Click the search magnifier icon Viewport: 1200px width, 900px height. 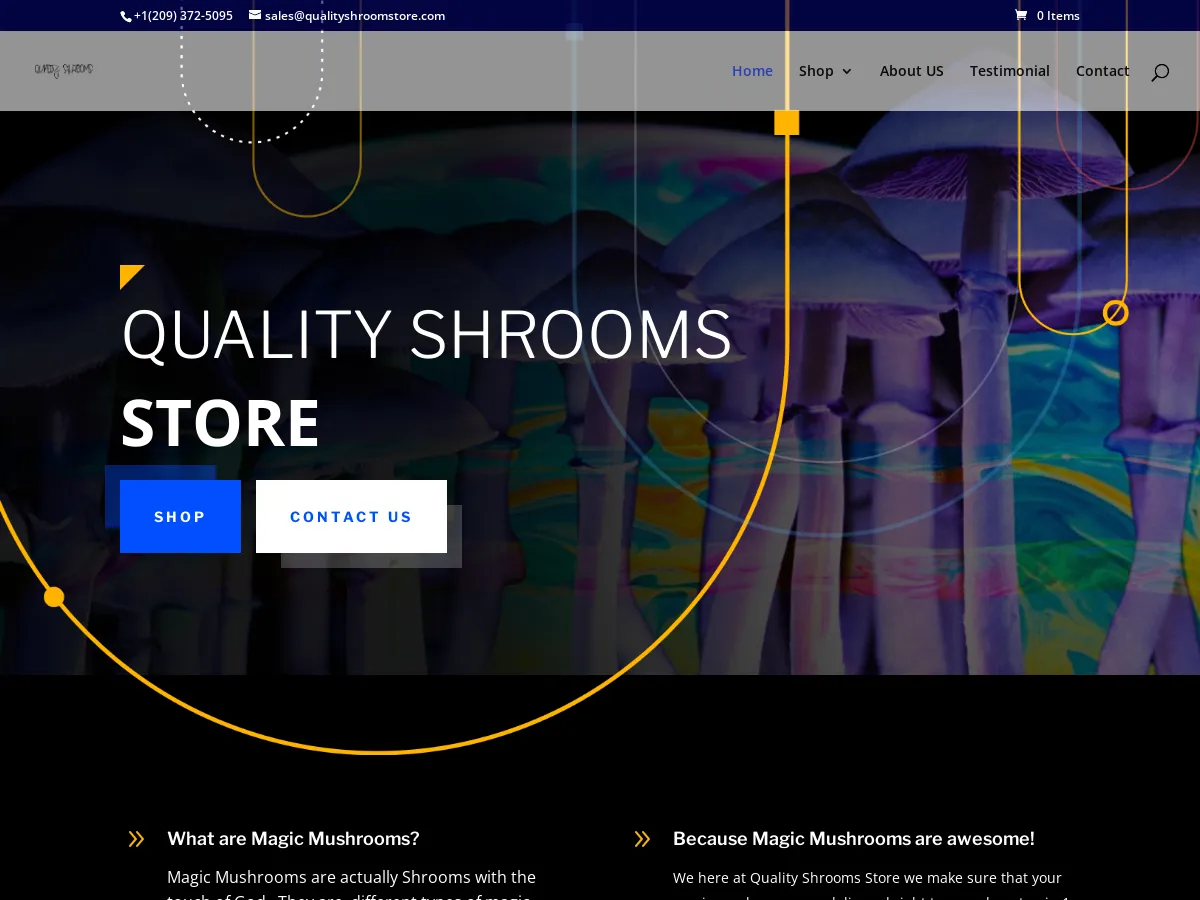[x=1159, y=71]
